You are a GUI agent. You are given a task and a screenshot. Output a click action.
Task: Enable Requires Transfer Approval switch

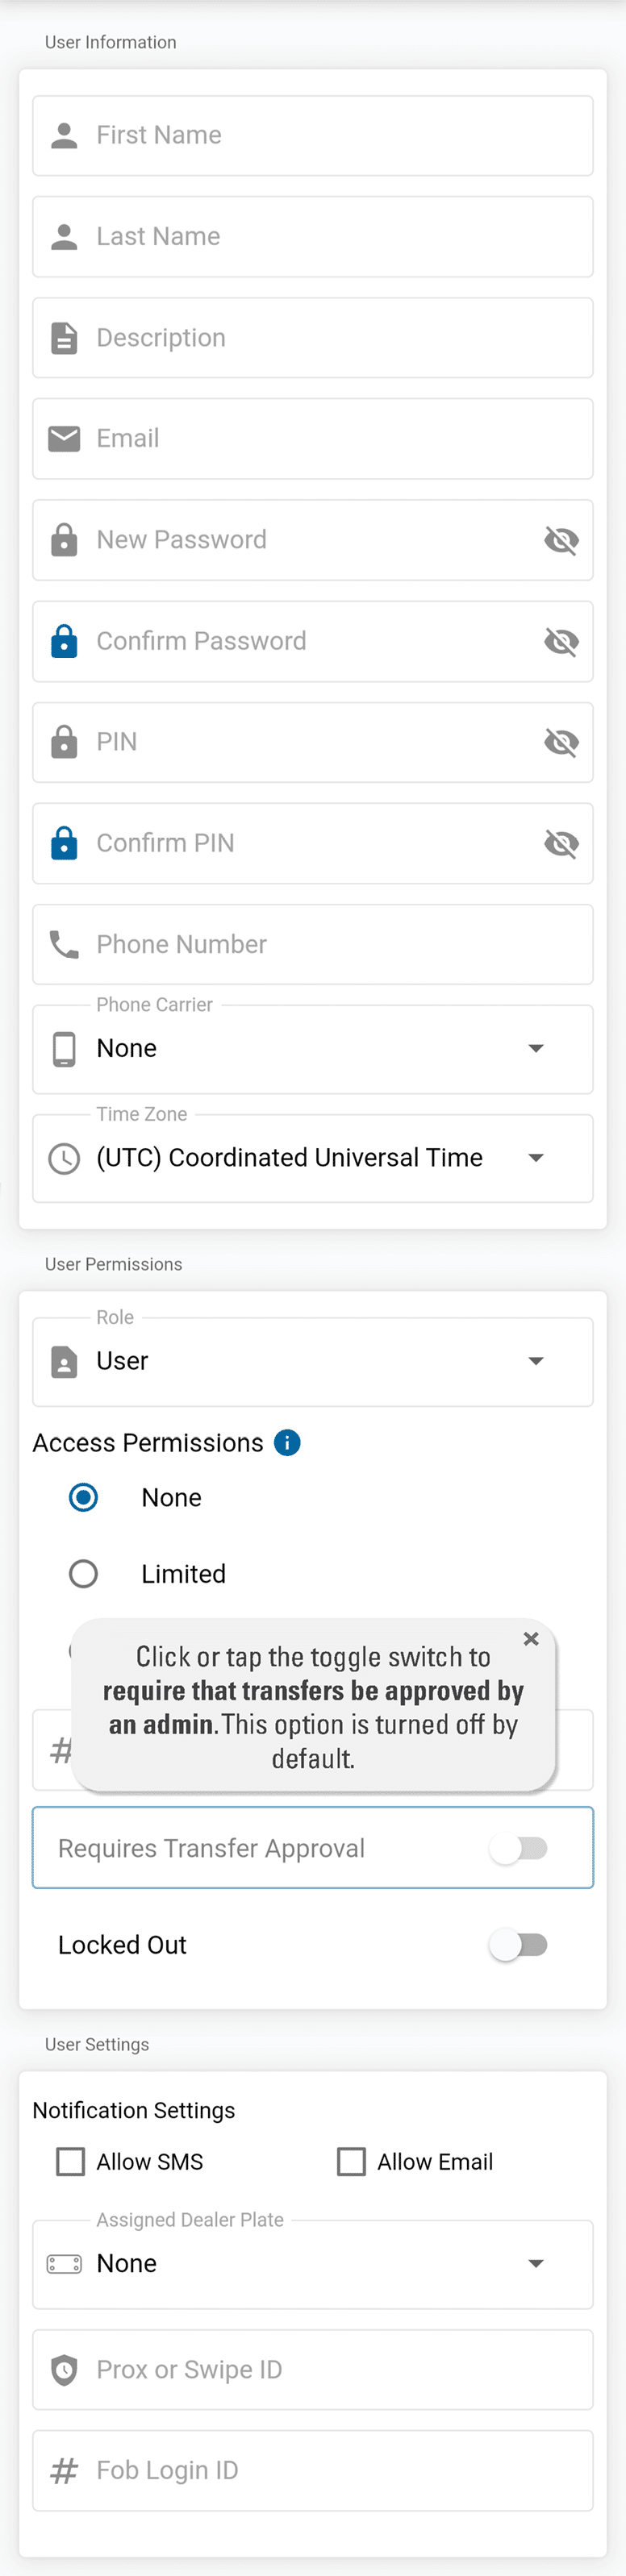click(519, 1848)
